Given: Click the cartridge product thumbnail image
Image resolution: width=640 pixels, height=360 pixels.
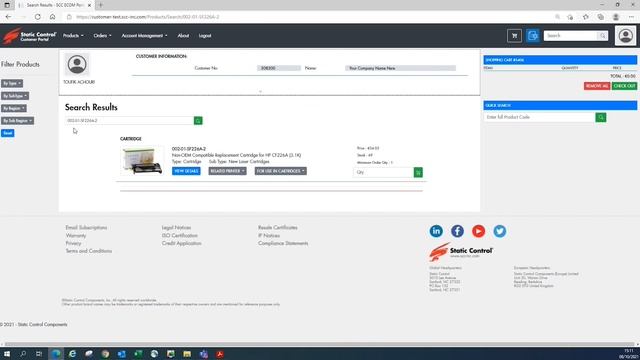Looking at the screenshot, I should pos(142,160).
